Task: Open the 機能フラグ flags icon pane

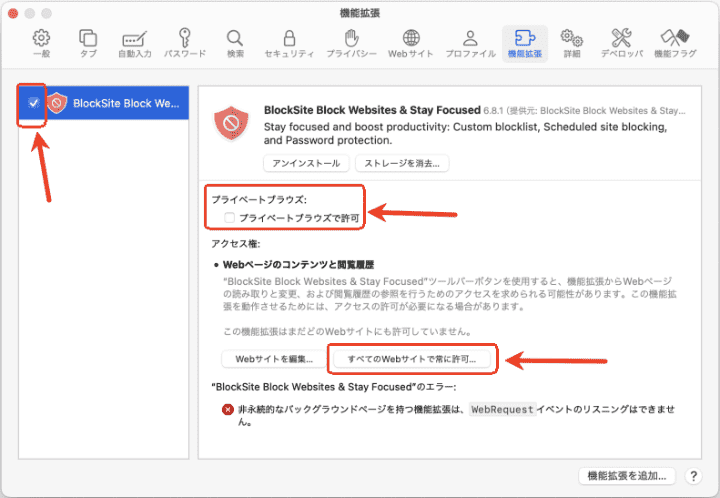Action: (675, 44)
